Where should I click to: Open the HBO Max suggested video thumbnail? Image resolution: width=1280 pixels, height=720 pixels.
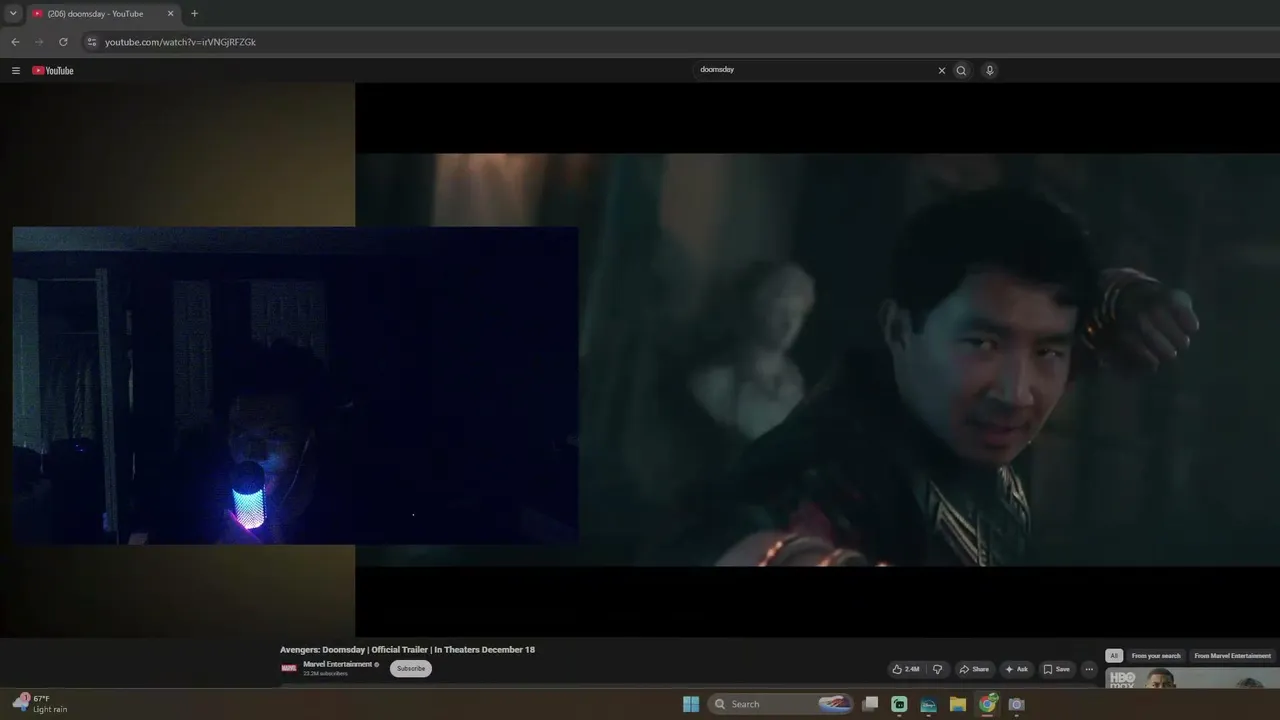pyautogui.click(x=1191, y=679)
